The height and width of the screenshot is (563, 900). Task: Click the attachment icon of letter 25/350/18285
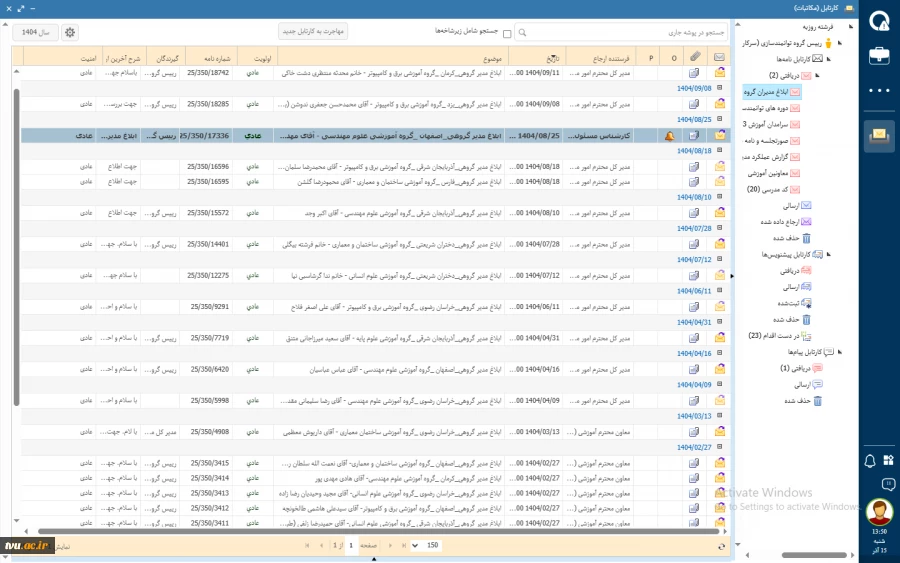694,104
